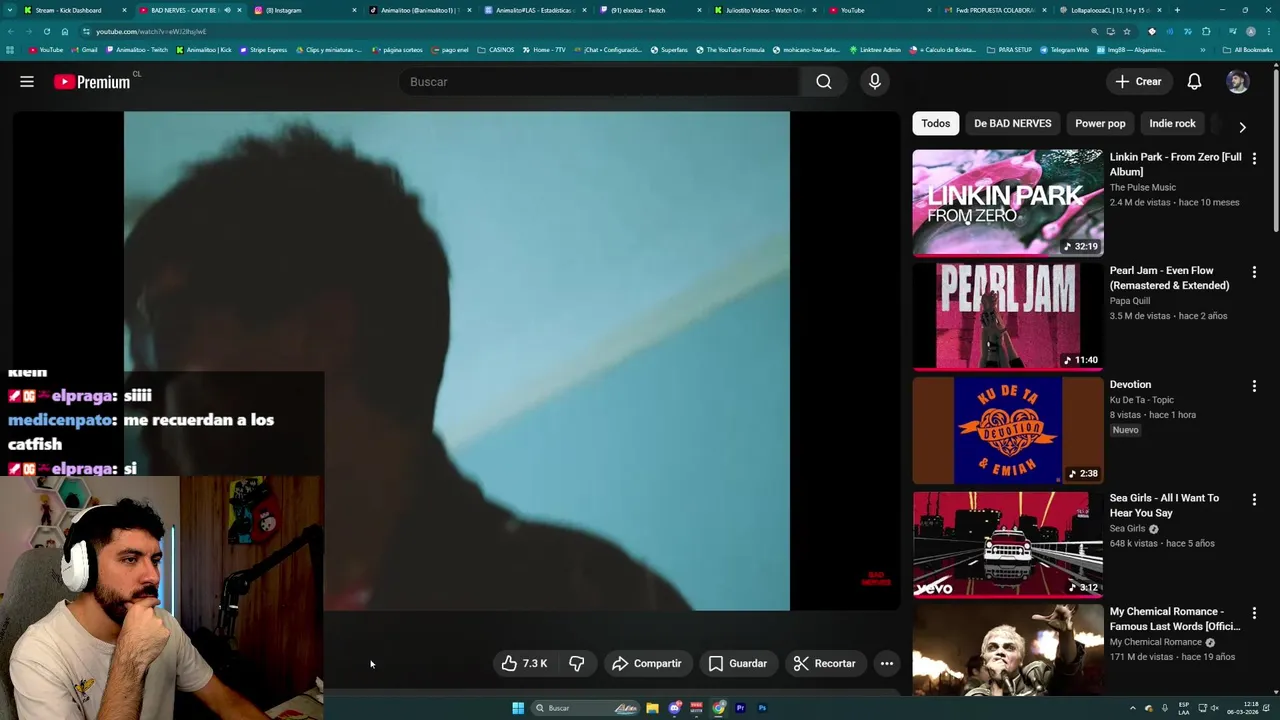Click the Windows taskbar Buscar search box

click(x=585, y=708)
